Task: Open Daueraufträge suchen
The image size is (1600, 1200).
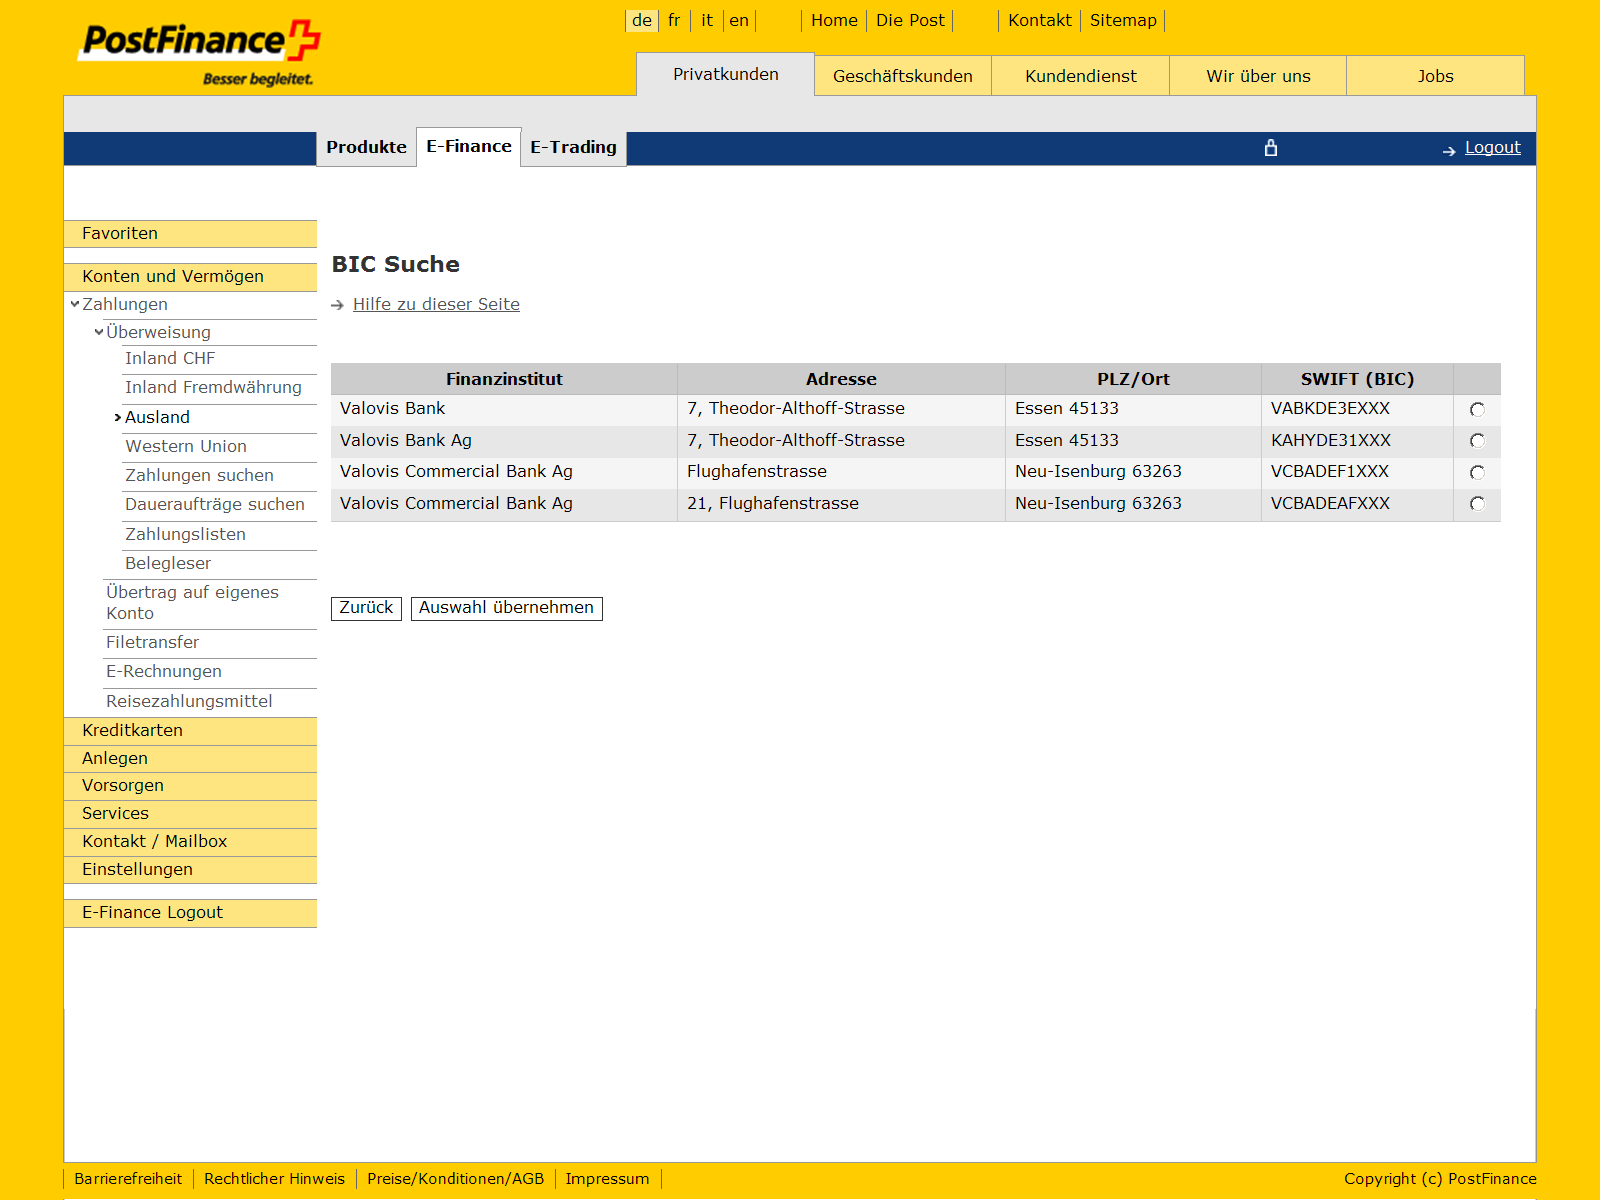Action: coord(215,504)
